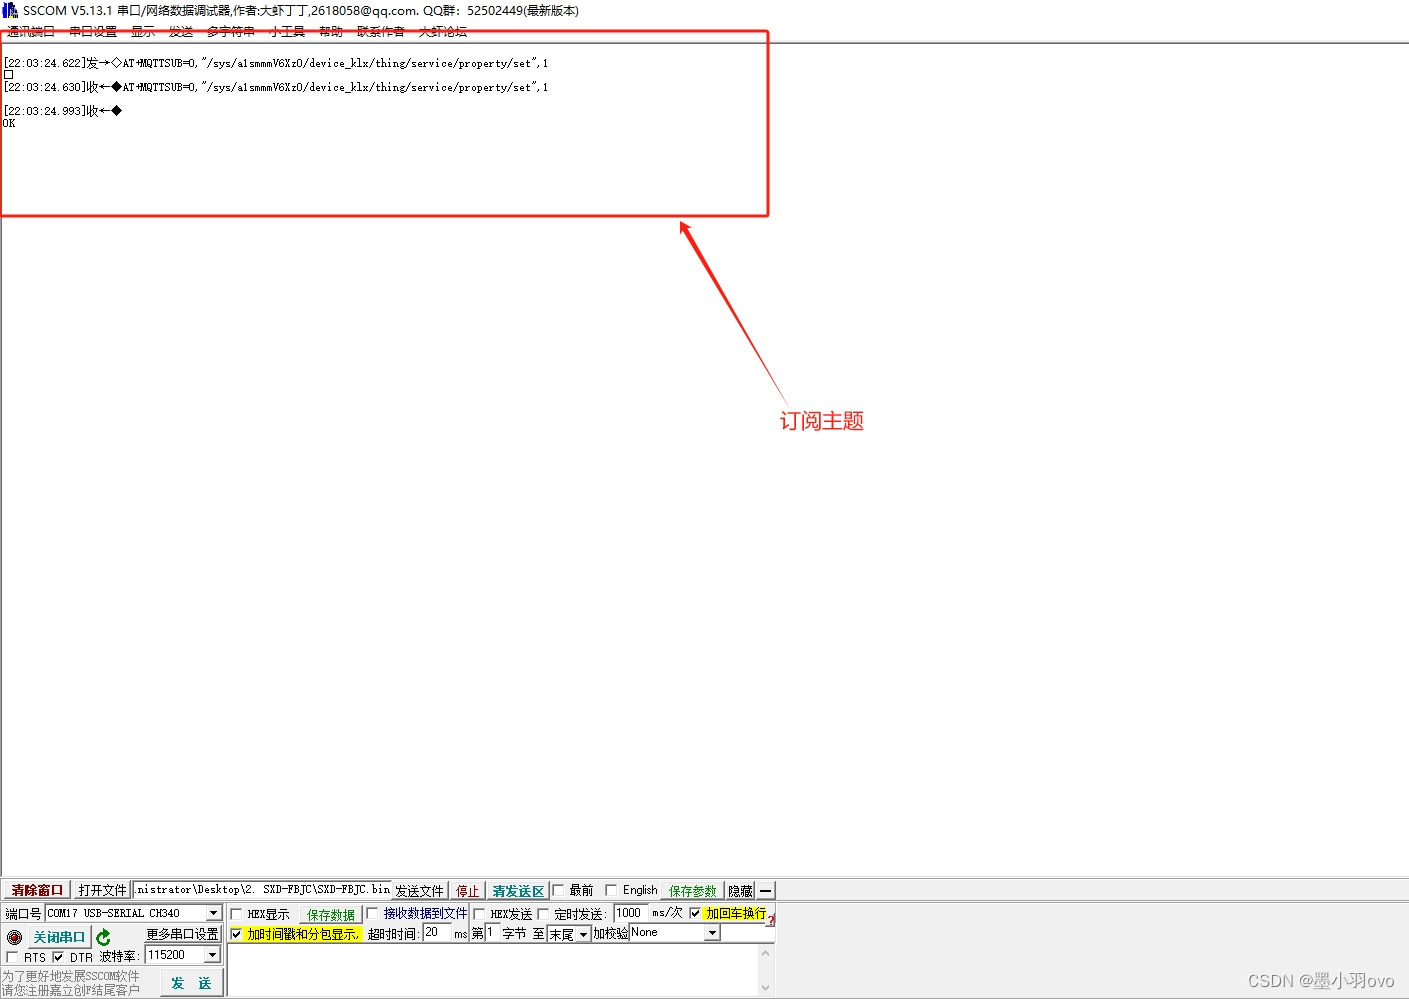1409x999 pixels.
Task: Toggle the HEX发送 checkbox
Action: [479, 914]
